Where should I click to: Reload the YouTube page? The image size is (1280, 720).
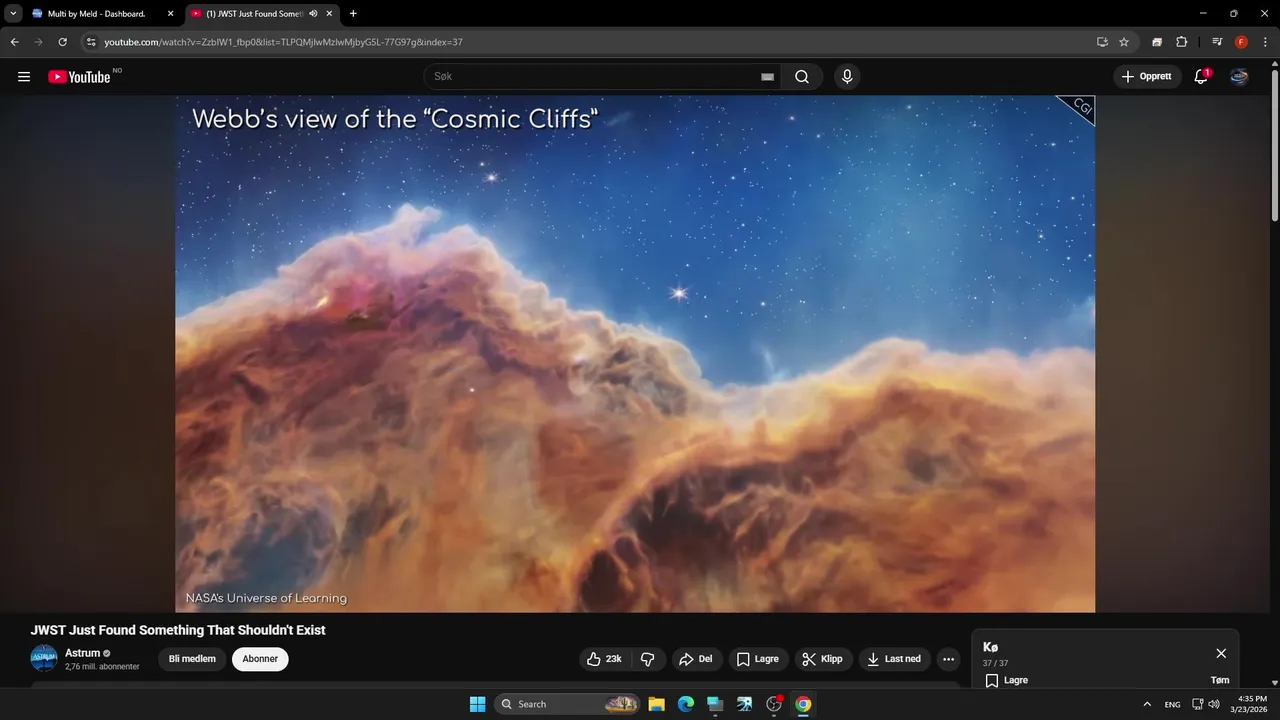[x=63, y=42]
